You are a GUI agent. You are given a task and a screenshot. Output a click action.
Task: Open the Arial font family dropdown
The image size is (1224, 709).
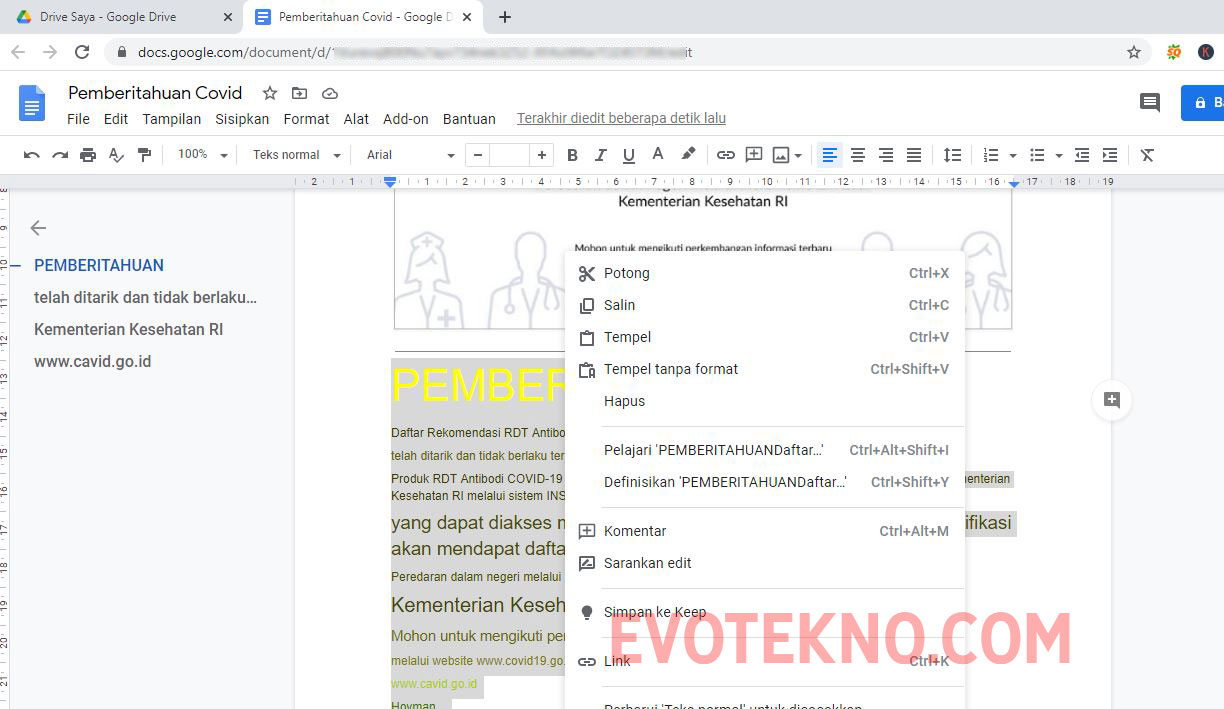click(410, 155)
